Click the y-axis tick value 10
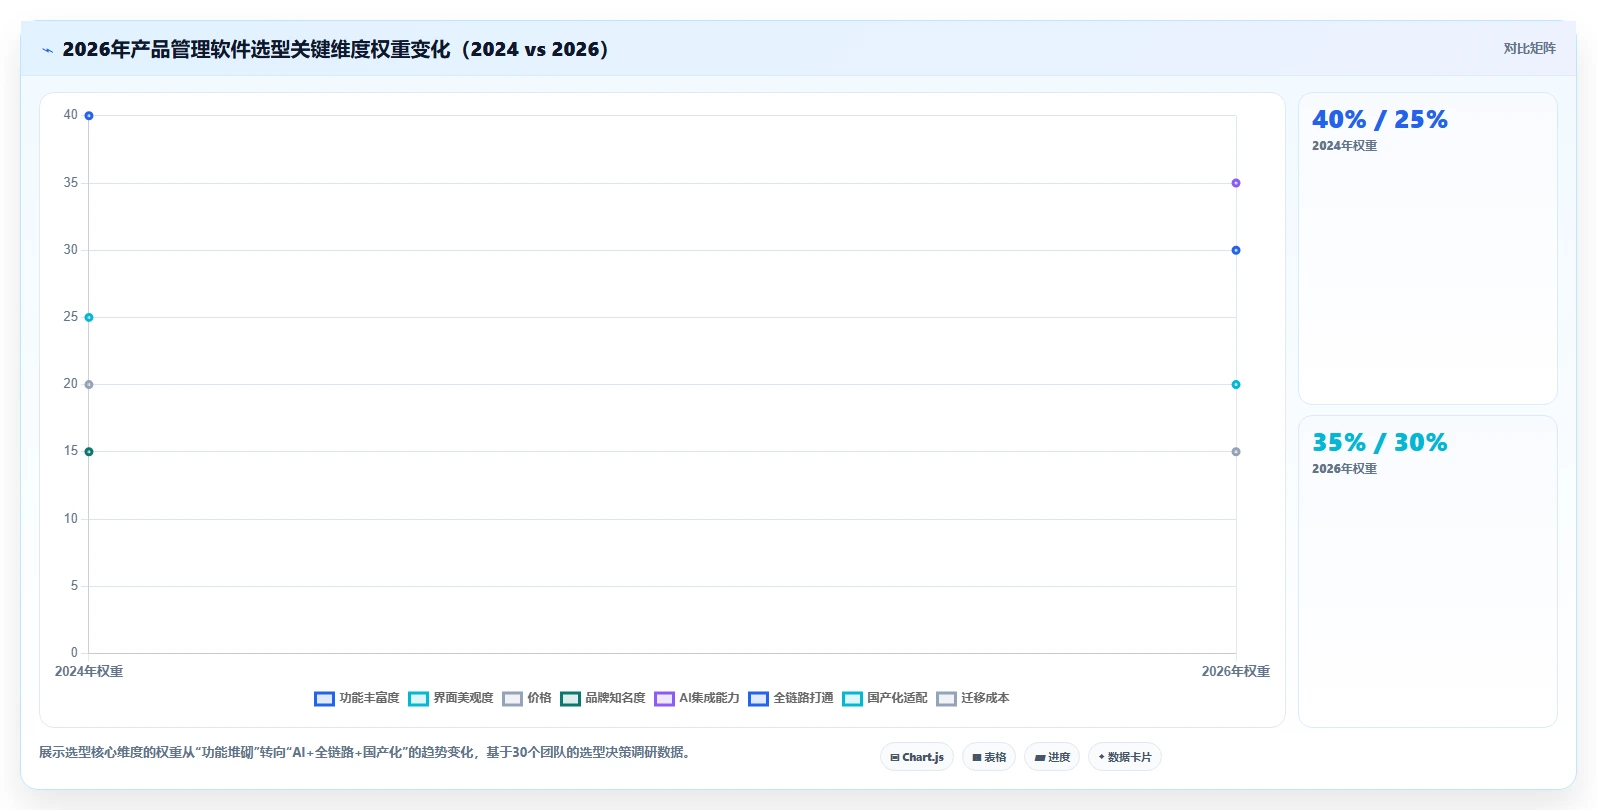The width and height of the screenshot is (1597, 810). tap(70, 519)
